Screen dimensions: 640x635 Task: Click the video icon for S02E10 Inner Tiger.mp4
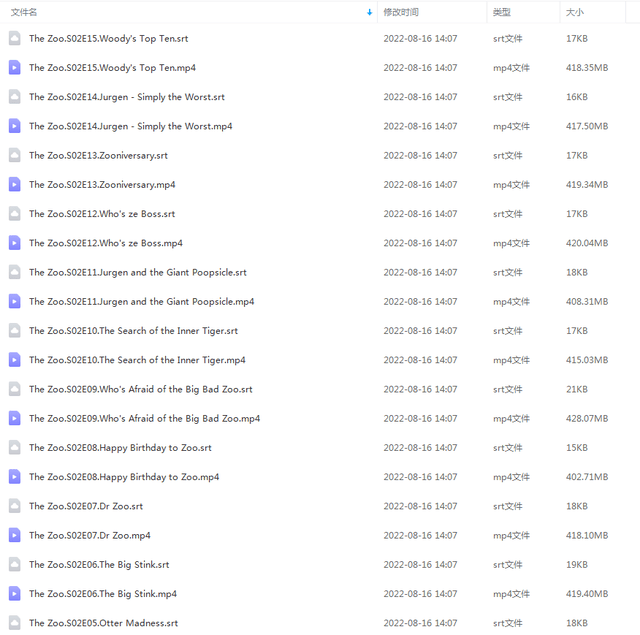tap(15, 360)
